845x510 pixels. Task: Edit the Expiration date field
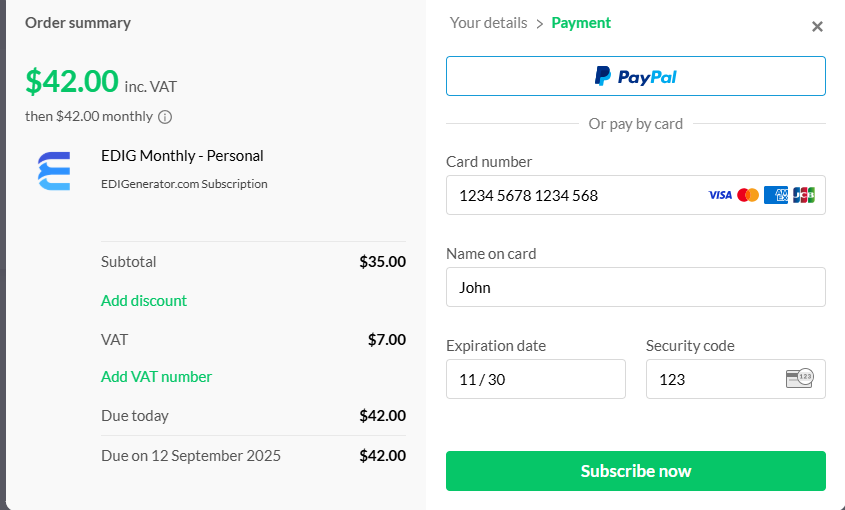click(x=535, y=379)
